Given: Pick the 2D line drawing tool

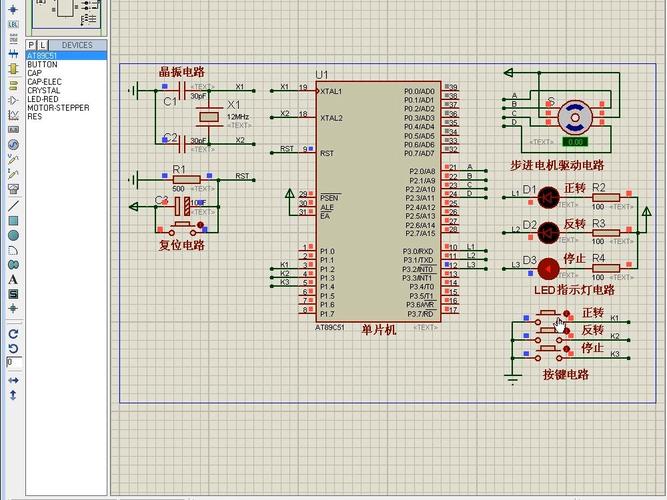Looking at the screenshot, I should click(13, 206).
